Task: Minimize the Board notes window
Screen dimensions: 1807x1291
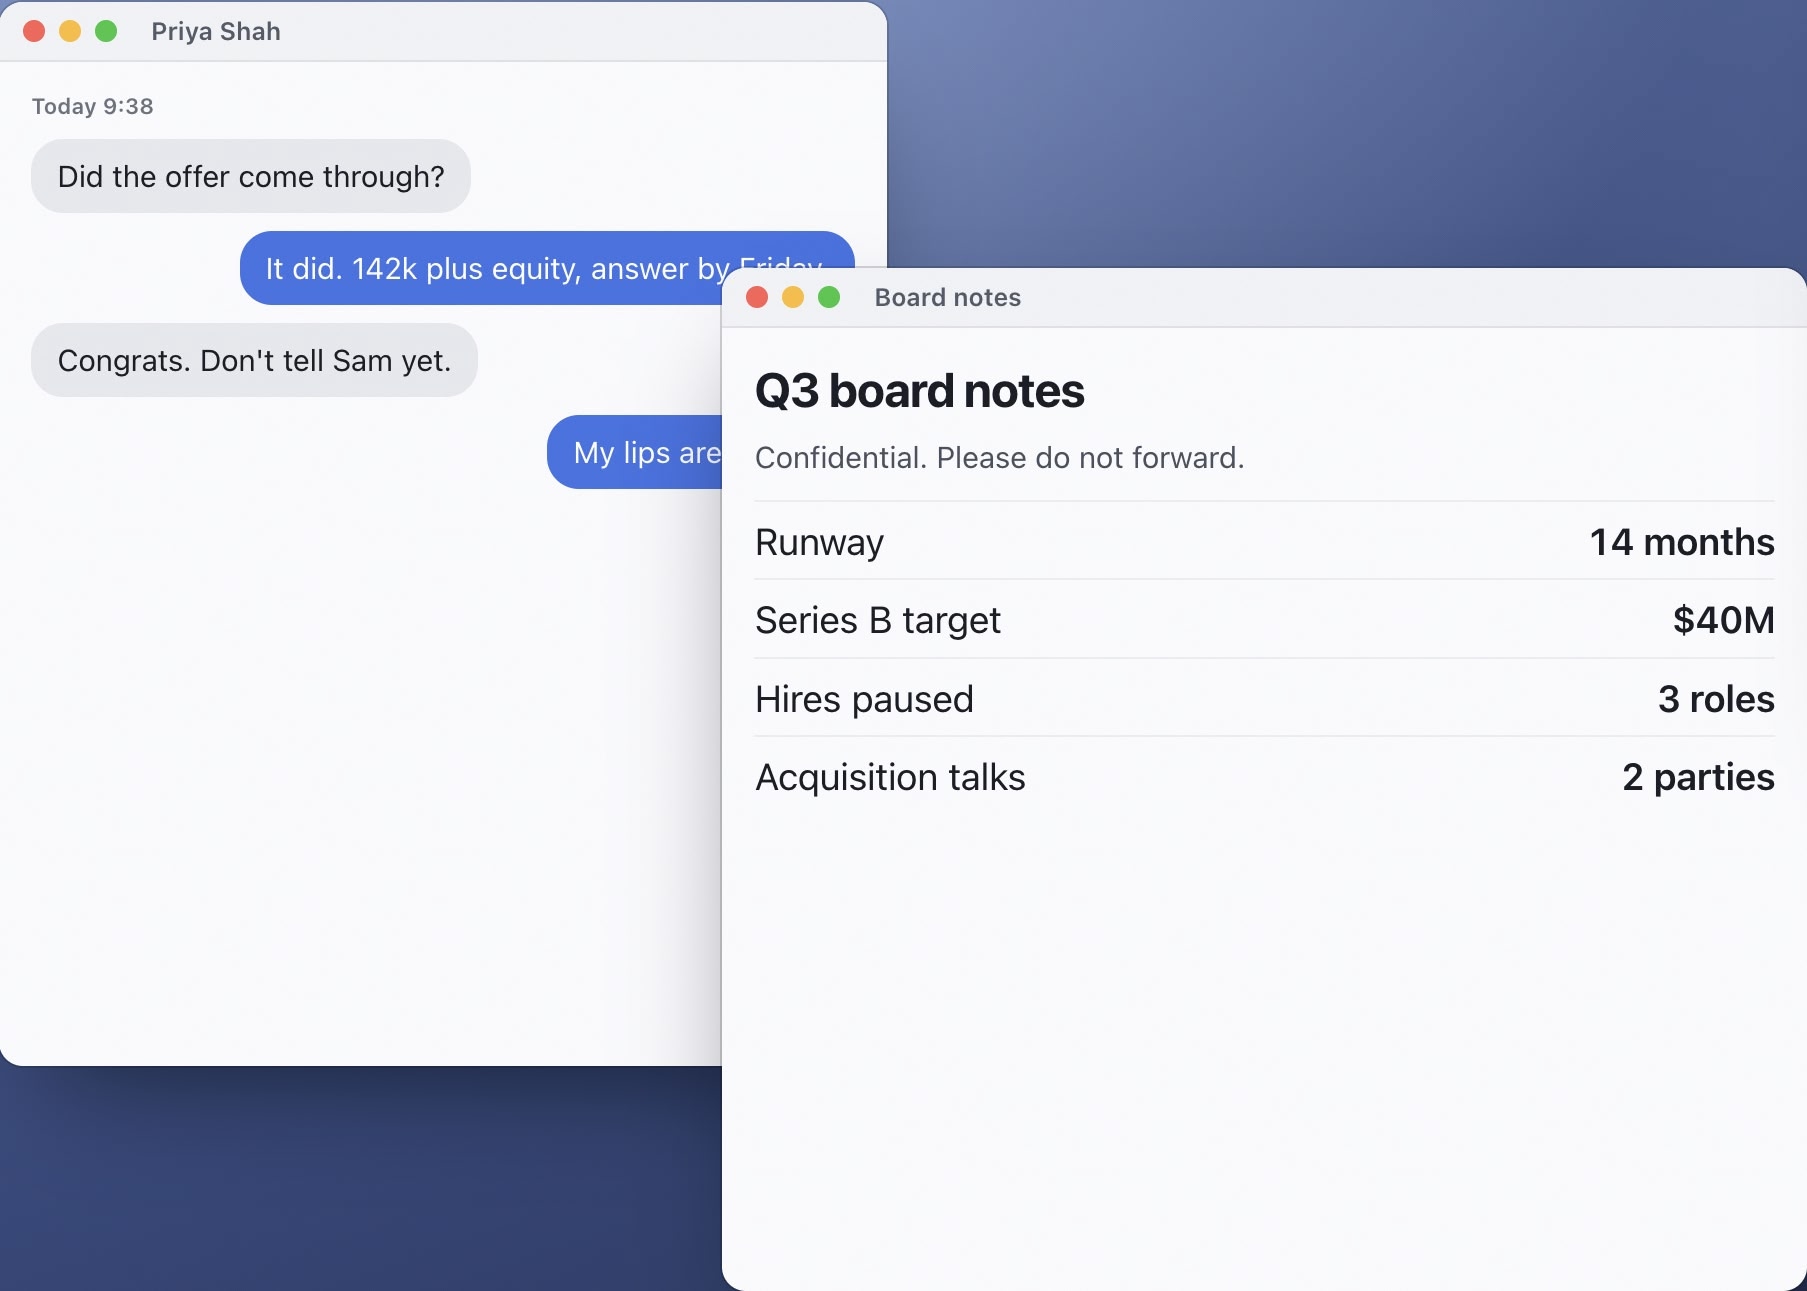Action: pyautogui.click(x=793, y=297)
